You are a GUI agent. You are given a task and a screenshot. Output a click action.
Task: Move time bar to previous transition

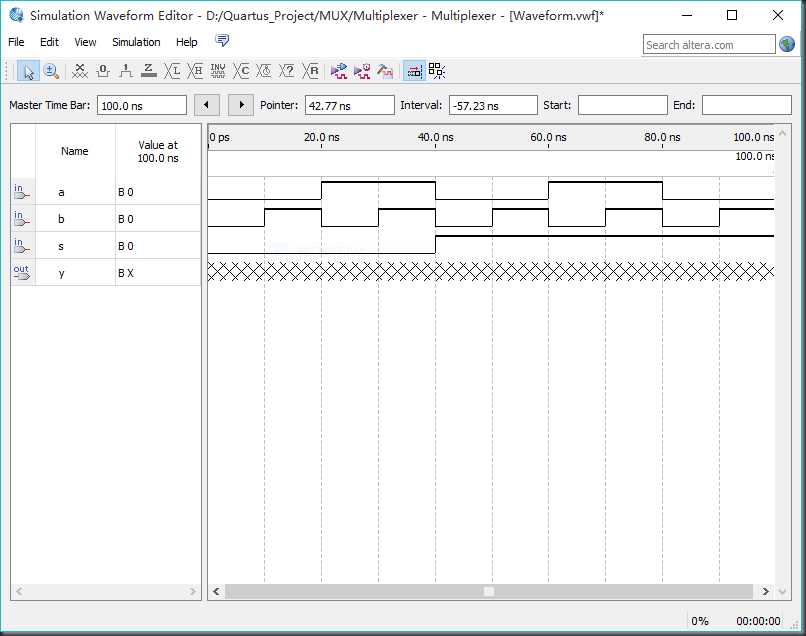[x=207, y=105]
